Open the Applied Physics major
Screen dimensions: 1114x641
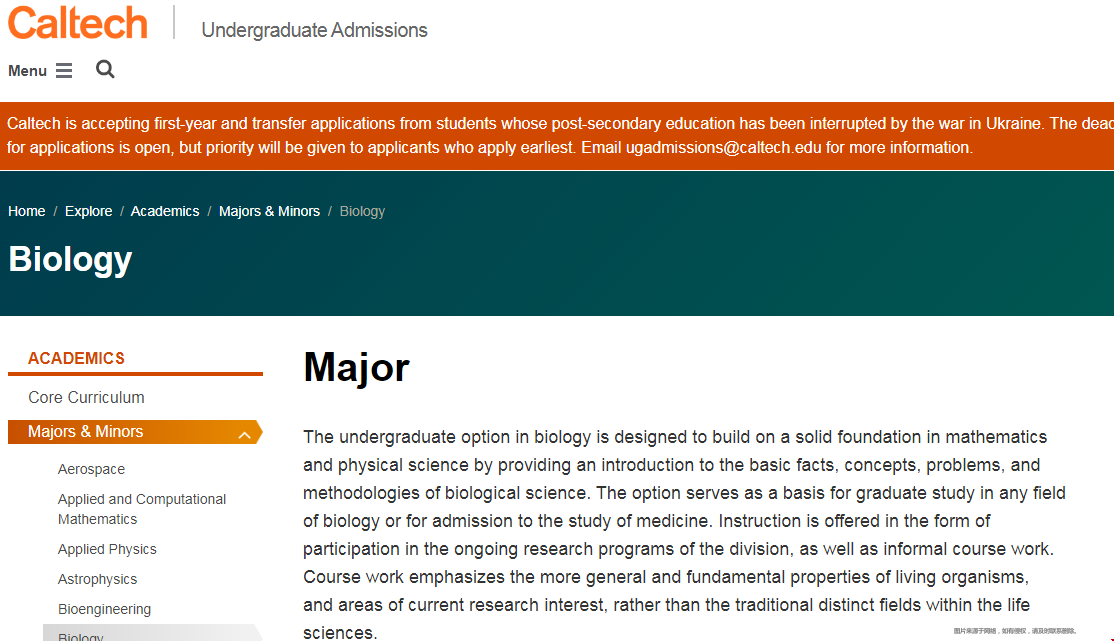[107, 549]
